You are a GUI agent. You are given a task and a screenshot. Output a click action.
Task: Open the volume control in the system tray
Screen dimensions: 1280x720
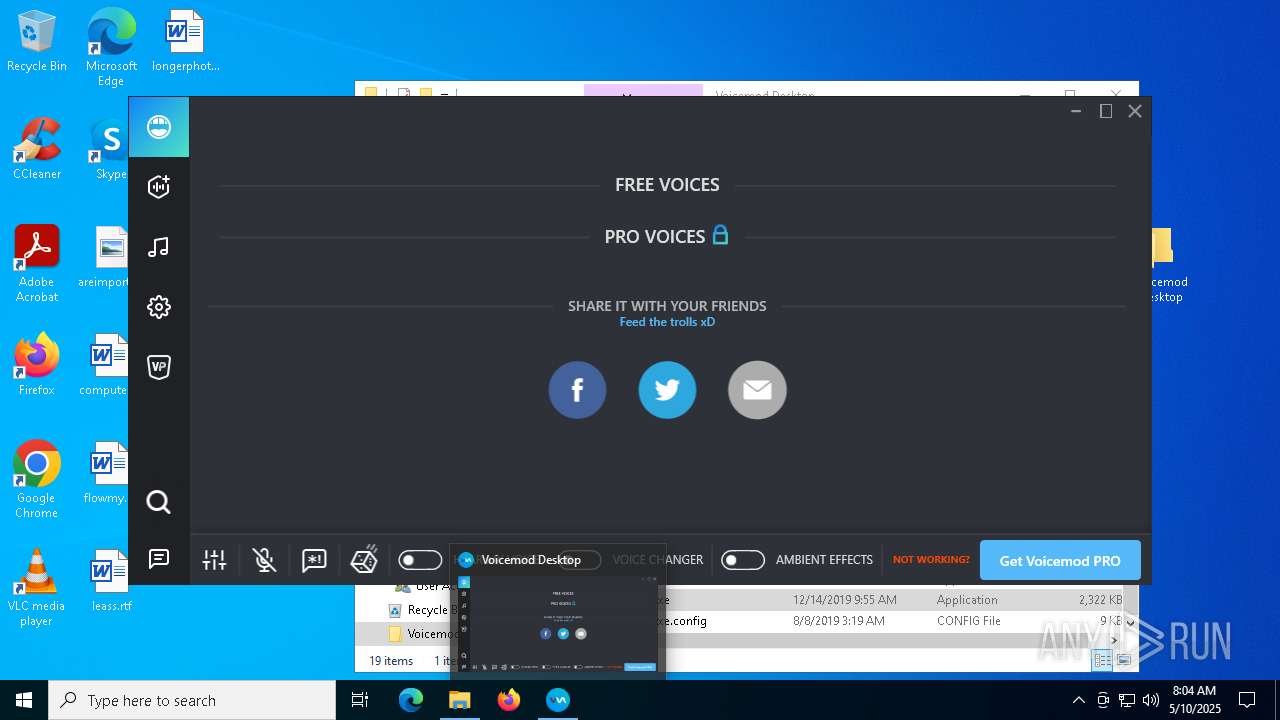coord(1151,700)
